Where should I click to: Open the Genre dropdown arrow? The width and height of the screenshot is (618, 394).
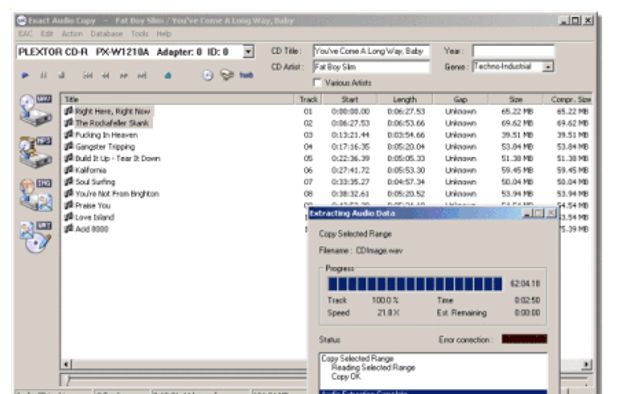tap(548, 67)
